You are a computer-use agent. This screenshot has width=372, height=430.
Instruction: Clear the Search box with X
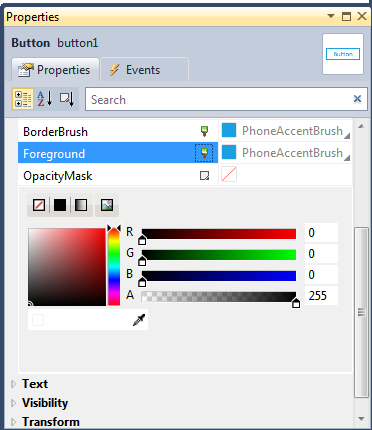[357, 99]
